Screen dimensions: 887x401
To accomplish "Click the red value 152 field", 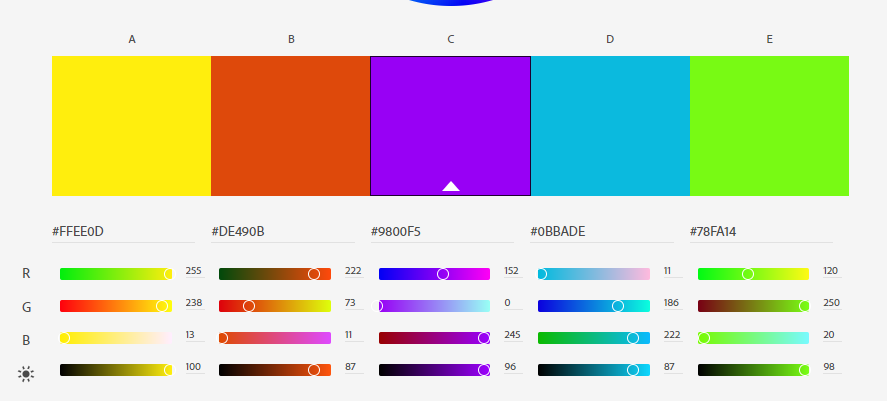I will [x=513, y=271].
